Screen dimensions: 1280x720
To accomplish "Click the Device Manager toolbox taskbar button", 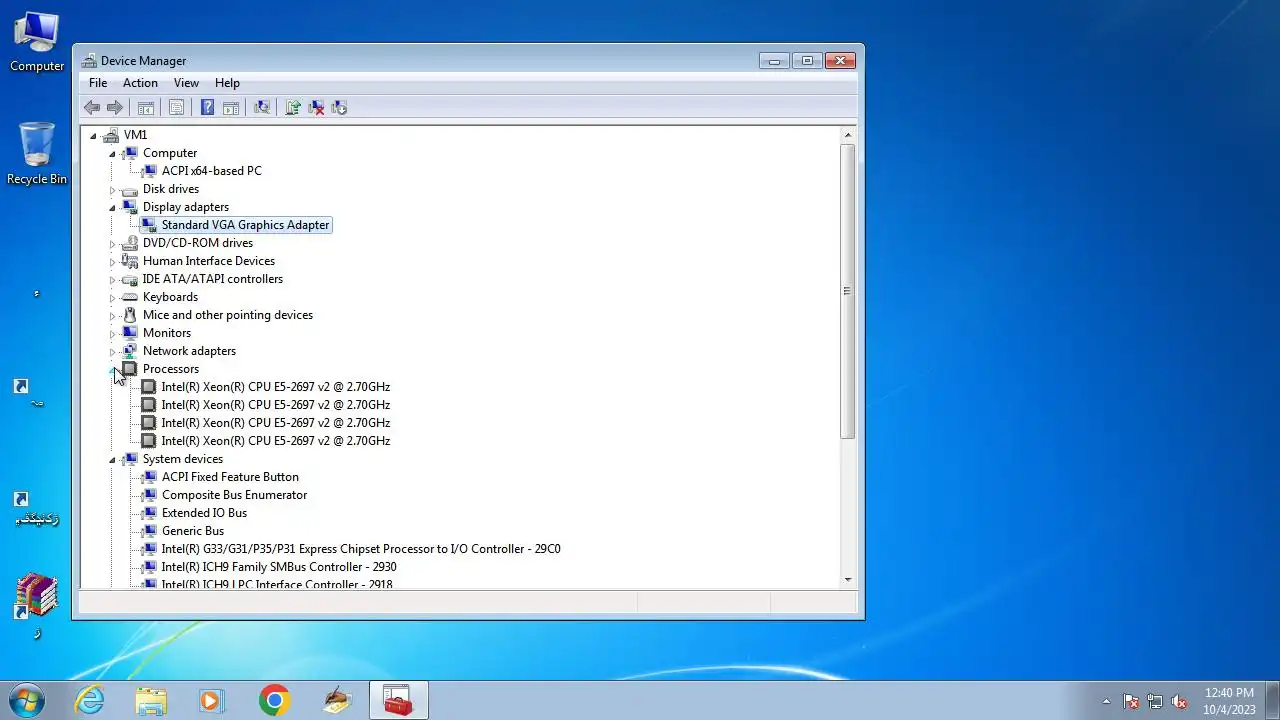I will pyautogui.click(x=398, y=700).
